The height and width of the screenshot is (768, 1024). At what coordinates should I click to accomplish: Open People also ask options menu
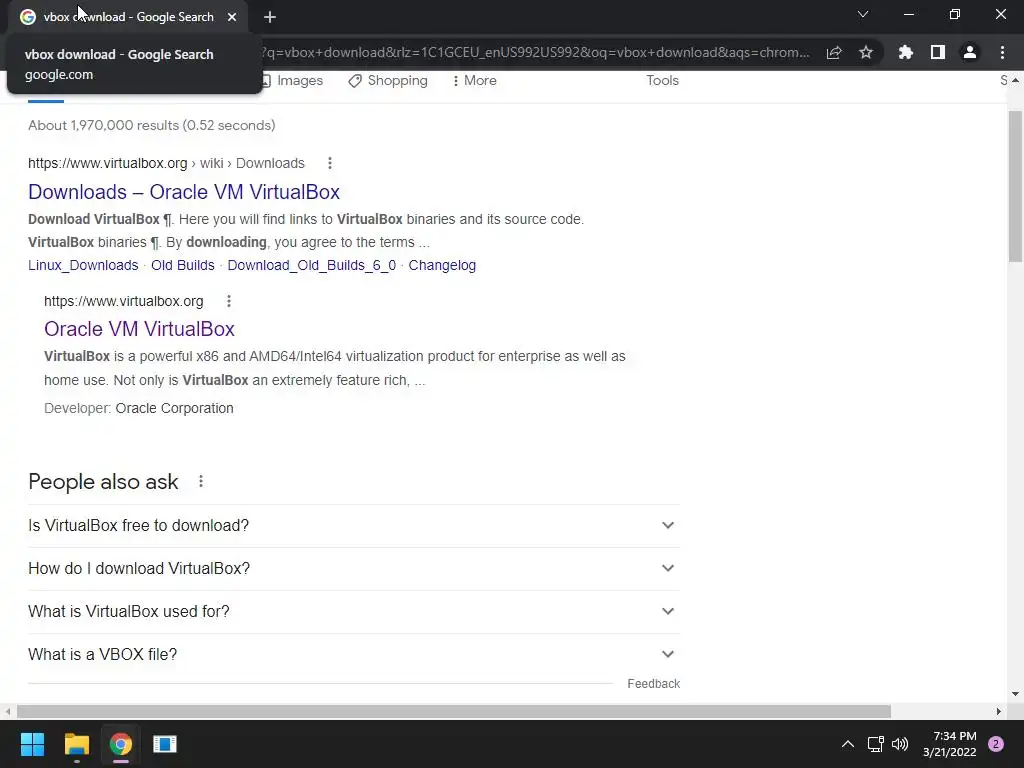(201, 481)
